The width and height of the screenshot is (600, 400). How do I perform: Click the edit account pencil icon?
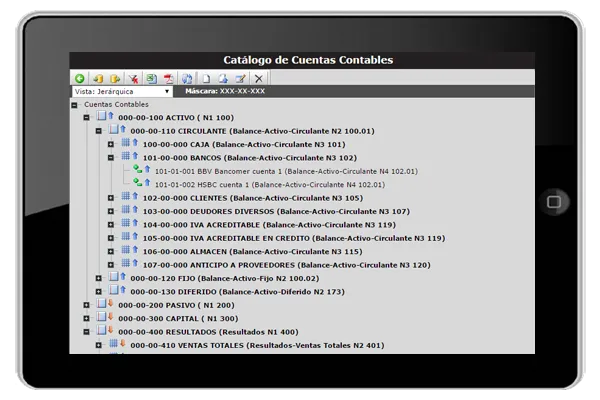(x=240, y=78)
